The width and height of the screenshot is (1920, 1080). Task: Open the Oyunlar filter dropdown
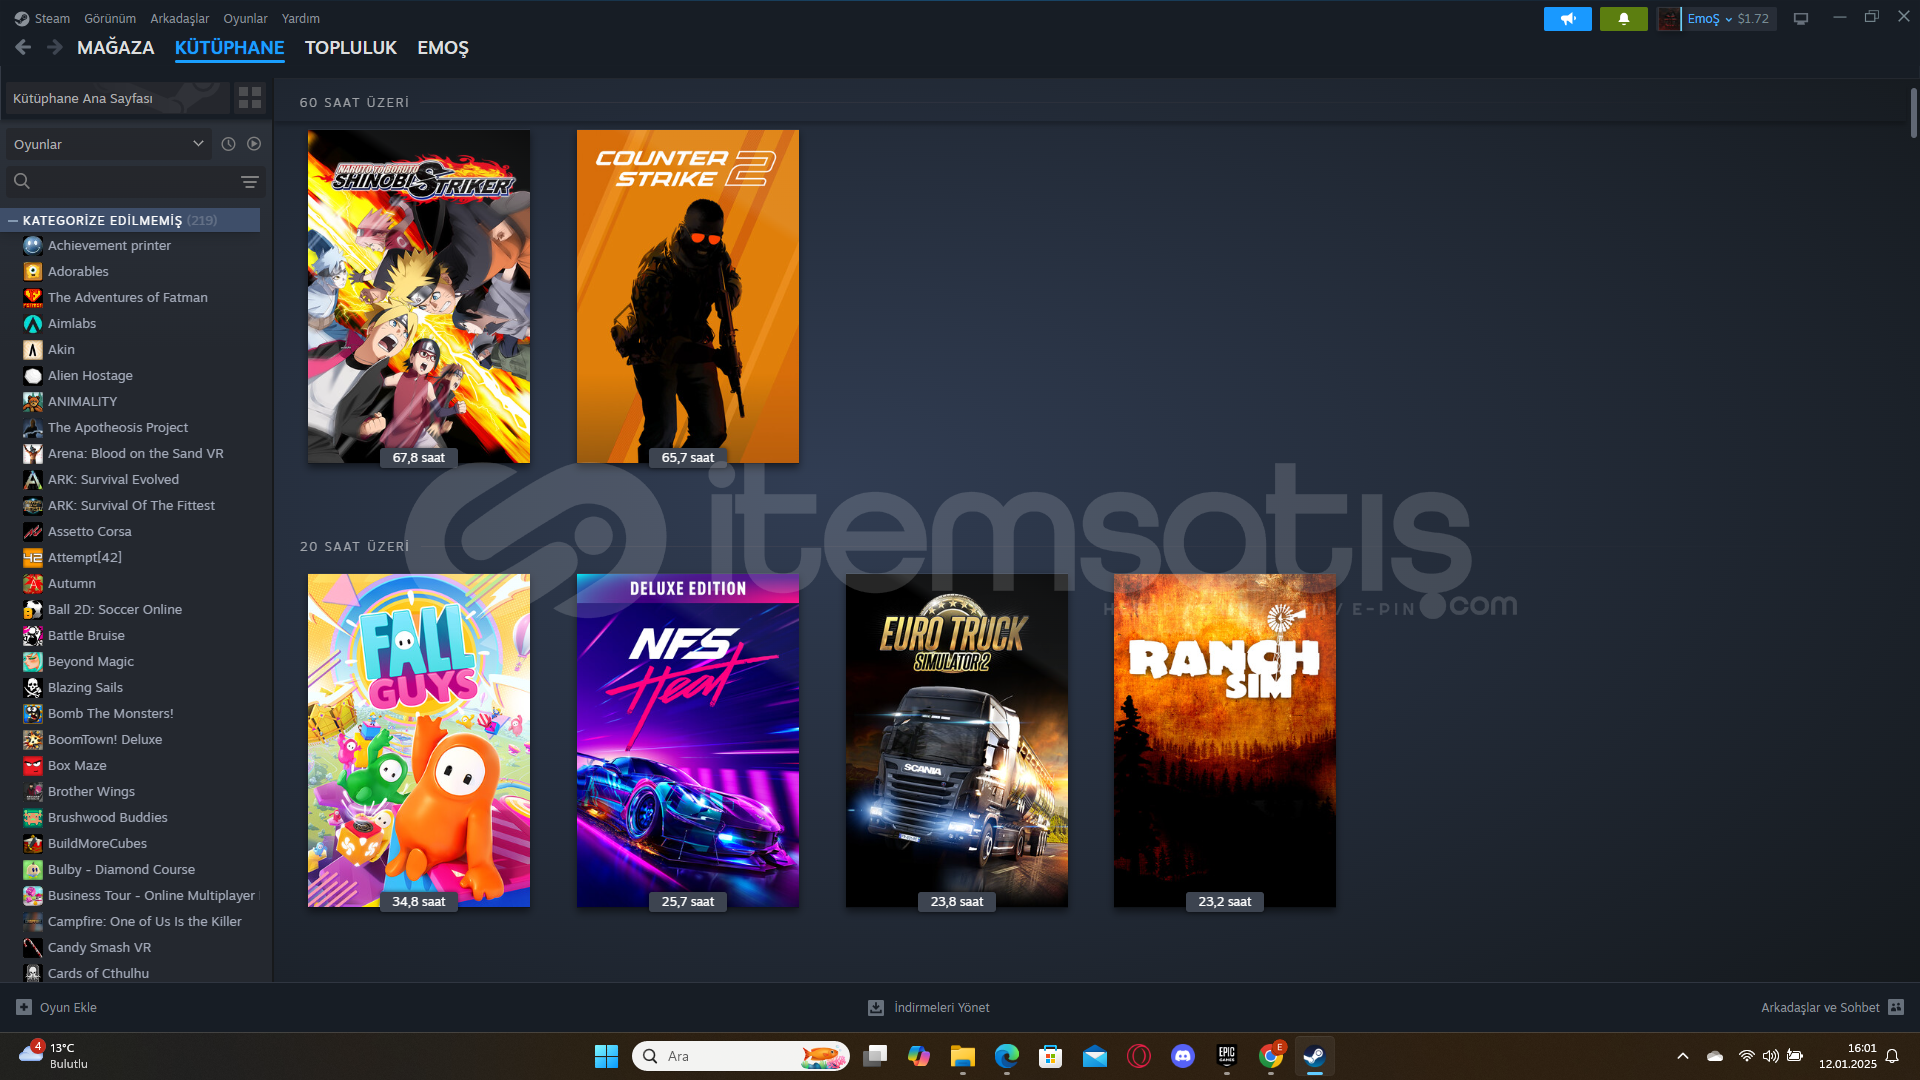(109, 144)
